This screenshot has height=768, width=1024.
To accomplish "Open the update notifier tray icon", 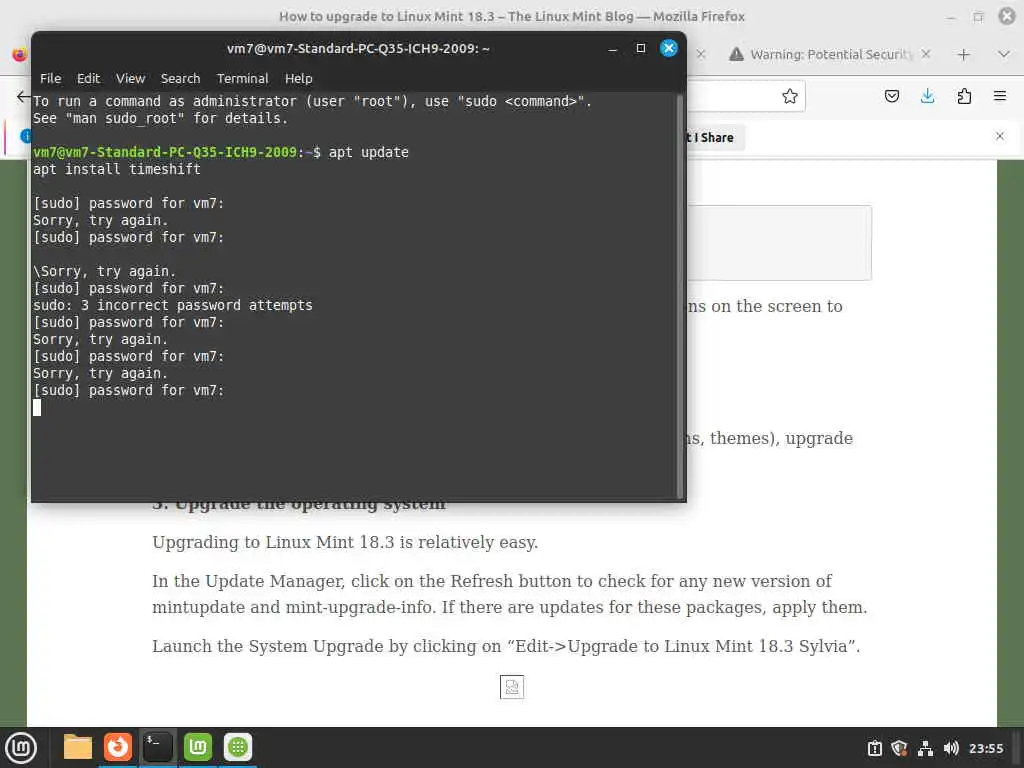I will click(874, 748).
